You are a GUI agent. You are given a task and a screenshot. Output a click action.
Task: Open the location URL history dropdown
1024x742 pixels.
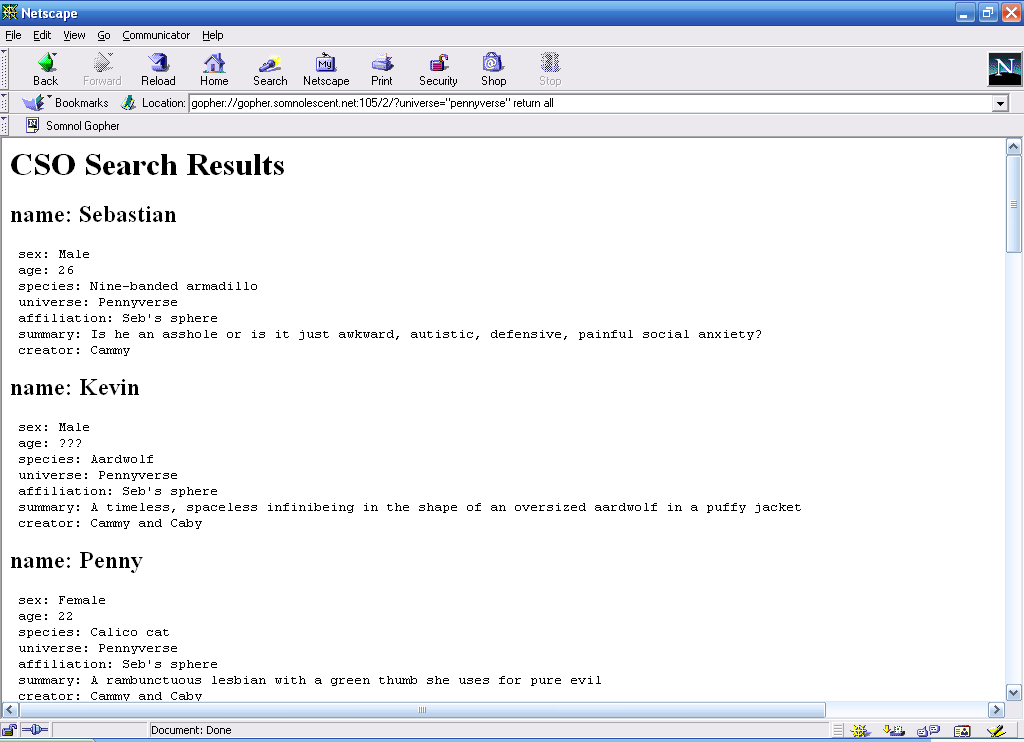(1000, 103)
